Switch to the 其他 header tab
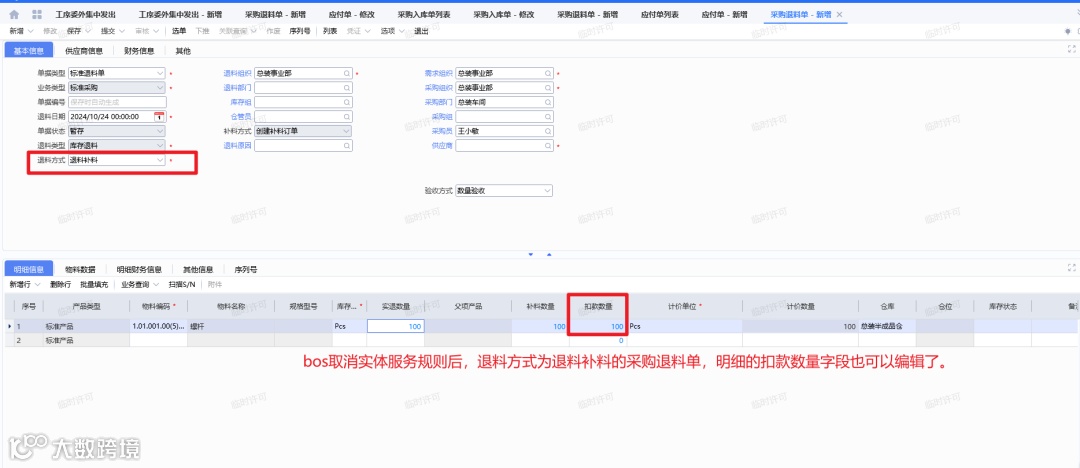The height and width of the screenshot is (468, 1080). click(x=183, y=50)
